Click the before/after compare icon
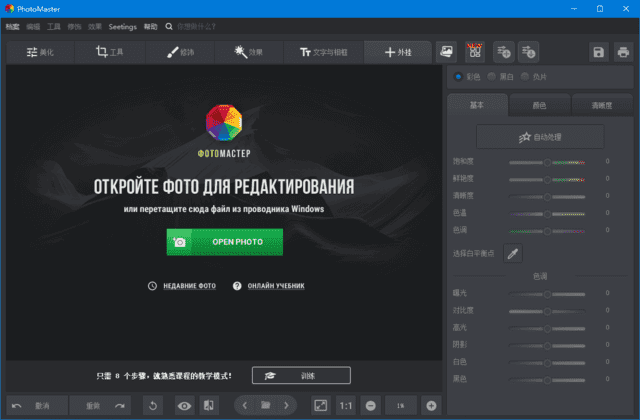Screen dimensions: 640x420 pos(208,405)
